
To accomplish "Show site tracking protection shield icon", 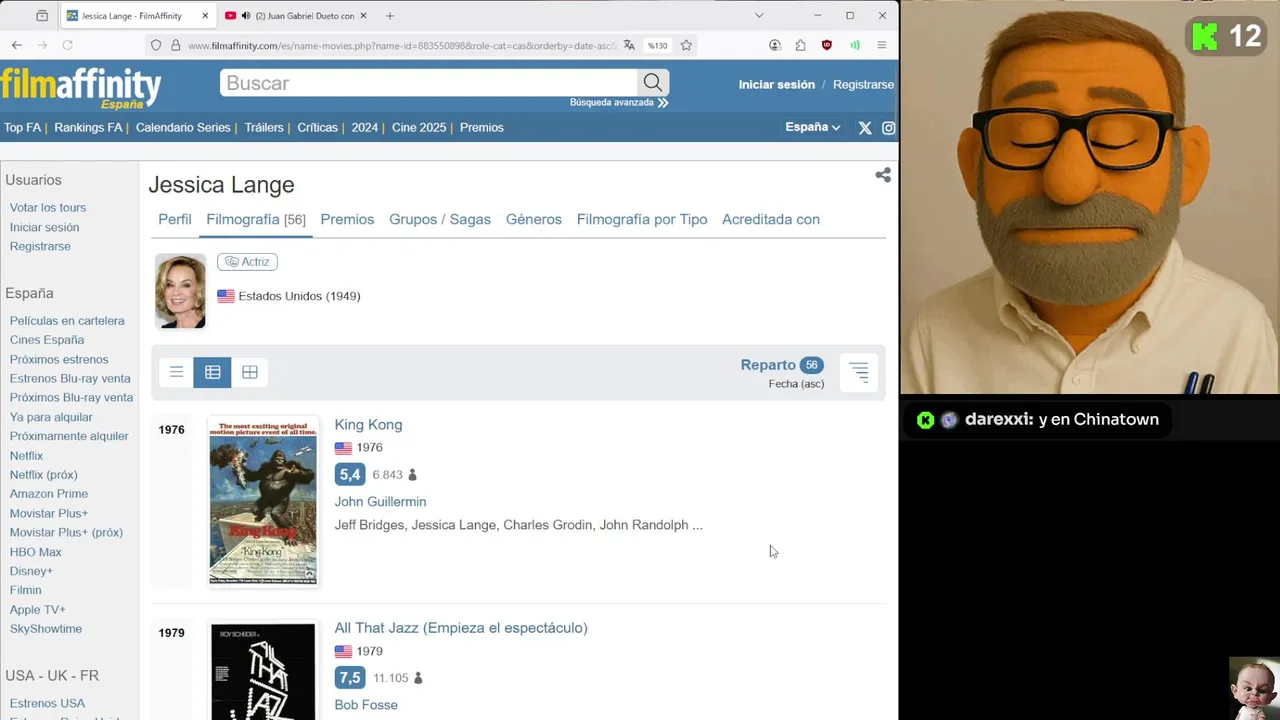I will 156,45.
